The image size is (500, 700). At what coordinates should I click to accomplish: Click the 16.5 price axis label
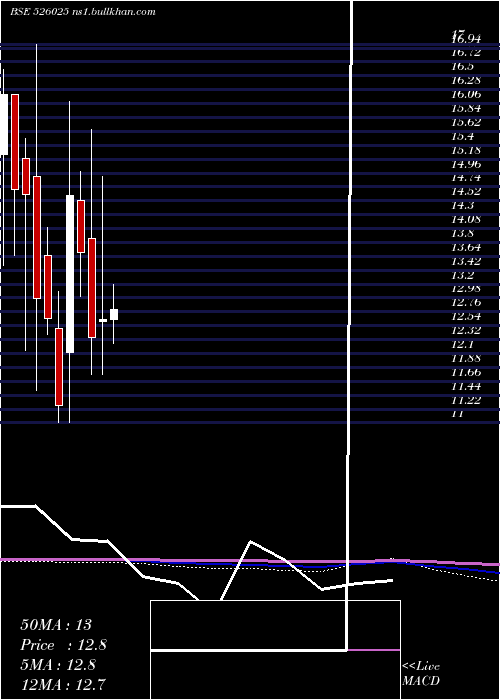click(x=462, y=67)
